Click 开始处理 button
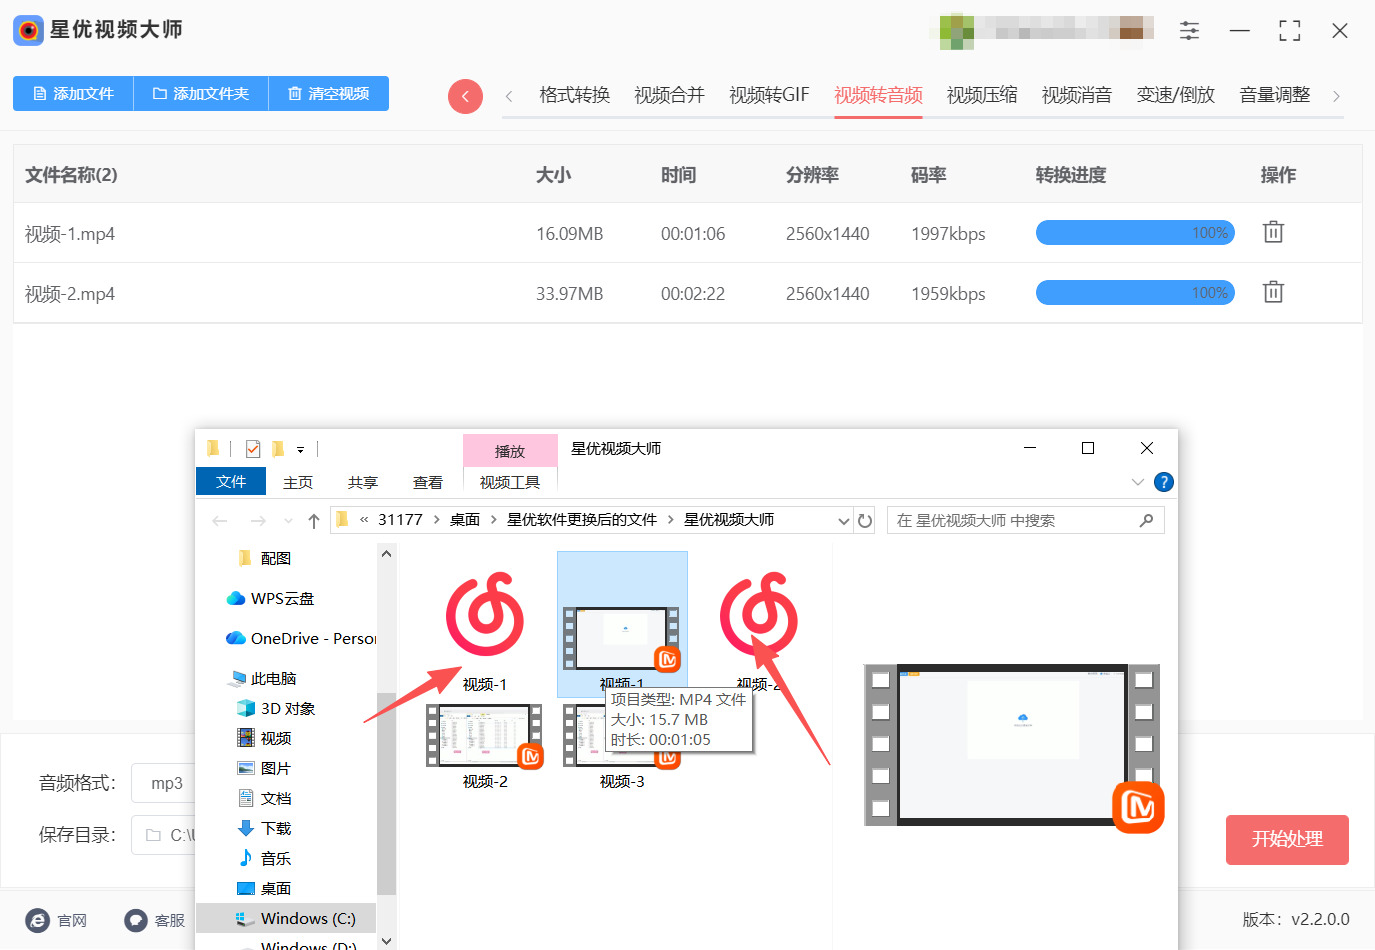The width and height of the screenshot is (1375, 950). [x=1287, y=839]
